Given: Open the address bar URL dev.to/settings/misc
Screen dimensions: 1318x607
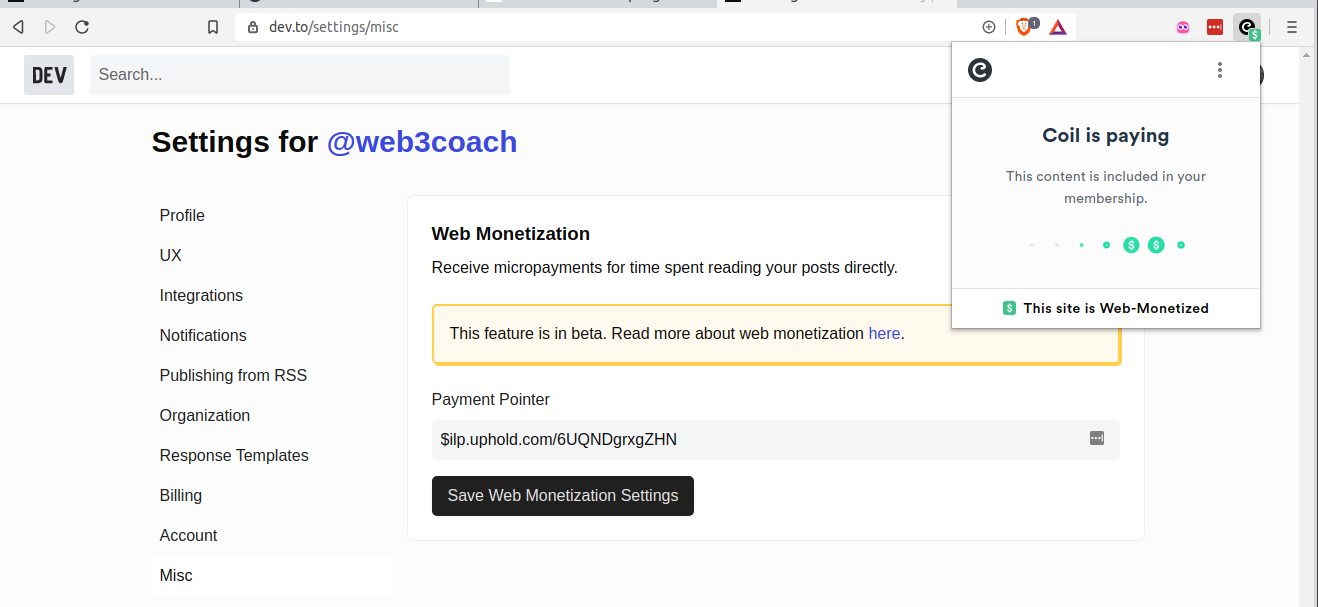Looking at the screenshot, I should [x=334, y=27].
